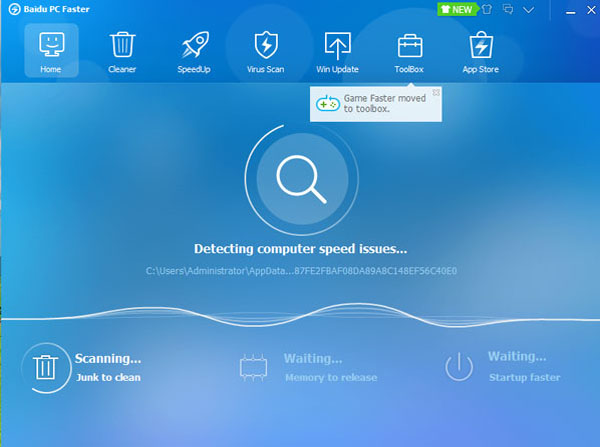Viewport: 600px width, 447px height.
Task: Click the Scanning junk trash icon
Action: [x=45, y=367]
